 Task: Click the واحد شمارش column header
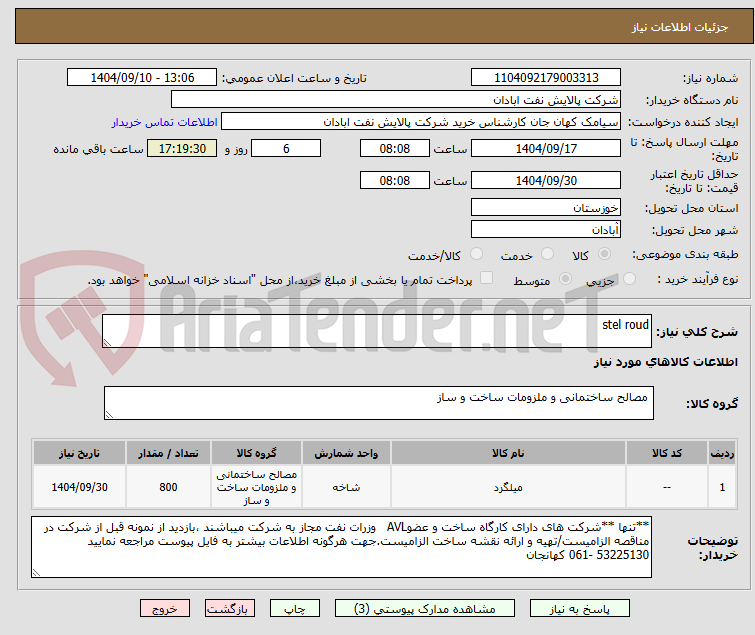(346, 453)
